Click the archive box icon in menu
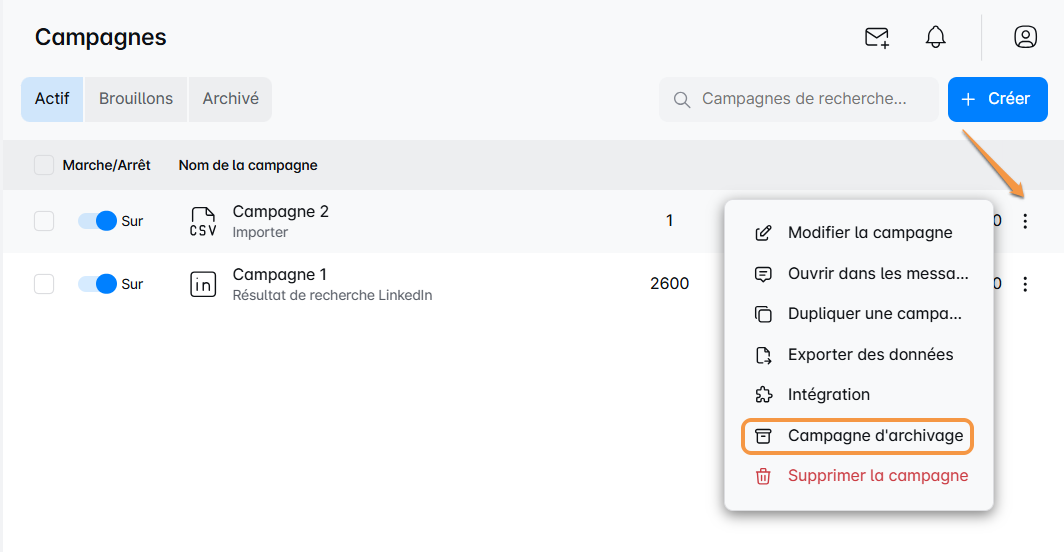The width and height of the screenshot is (1064, 552). click(x=763, y=436)
